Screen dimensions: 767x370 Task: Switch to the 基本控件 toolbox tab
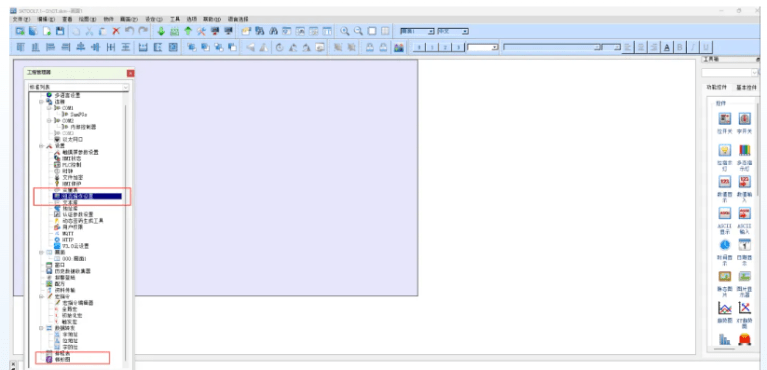coord(747,88)
